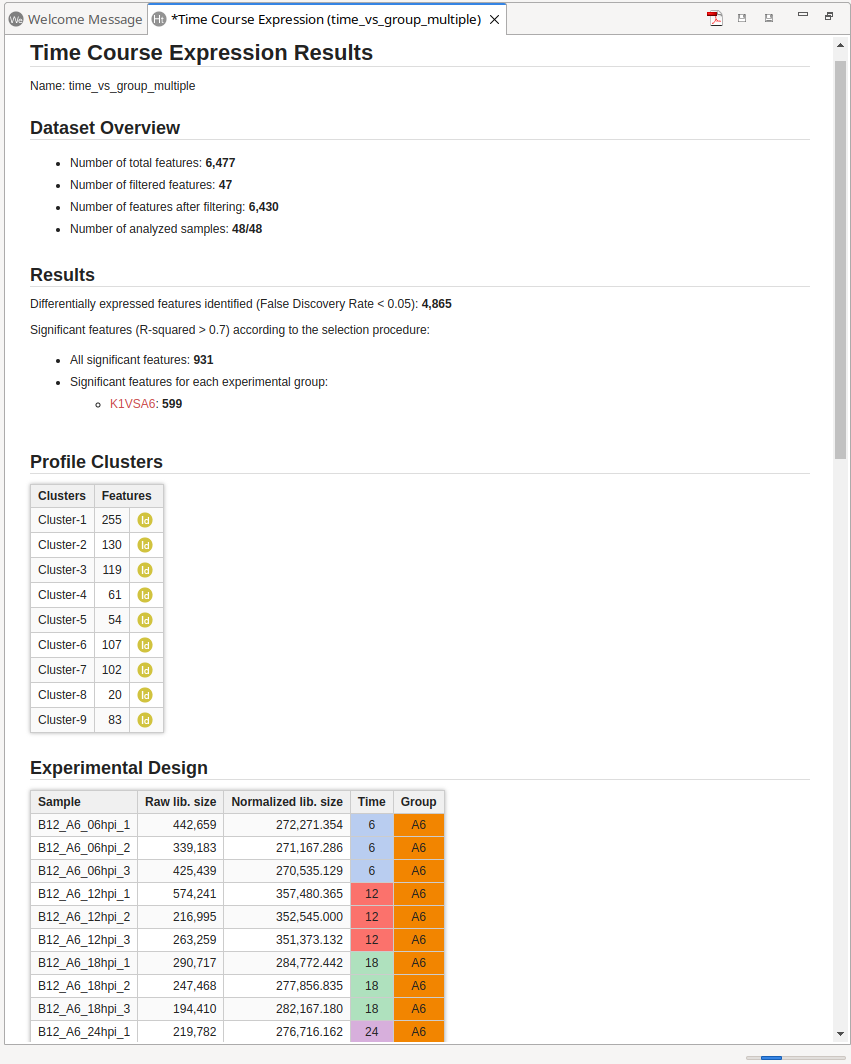
Task: Export the report as PDF
Action: coord(715,18)
